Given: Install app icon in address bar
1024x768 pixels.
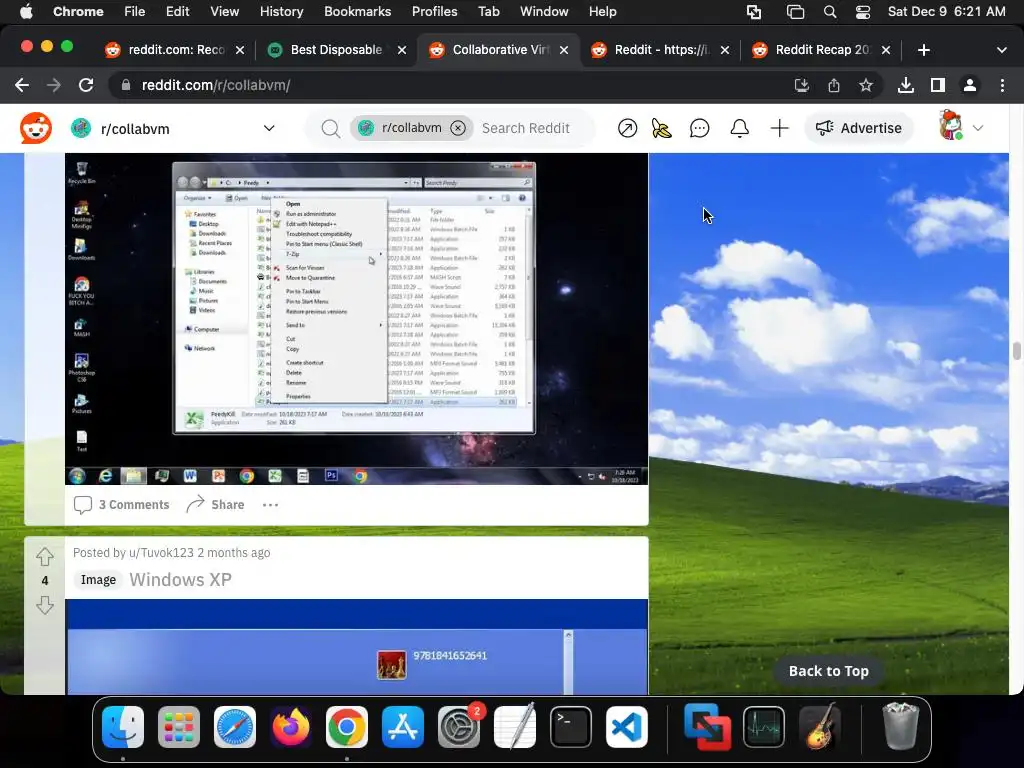Looking at the screenshot, I should point(802,85).
